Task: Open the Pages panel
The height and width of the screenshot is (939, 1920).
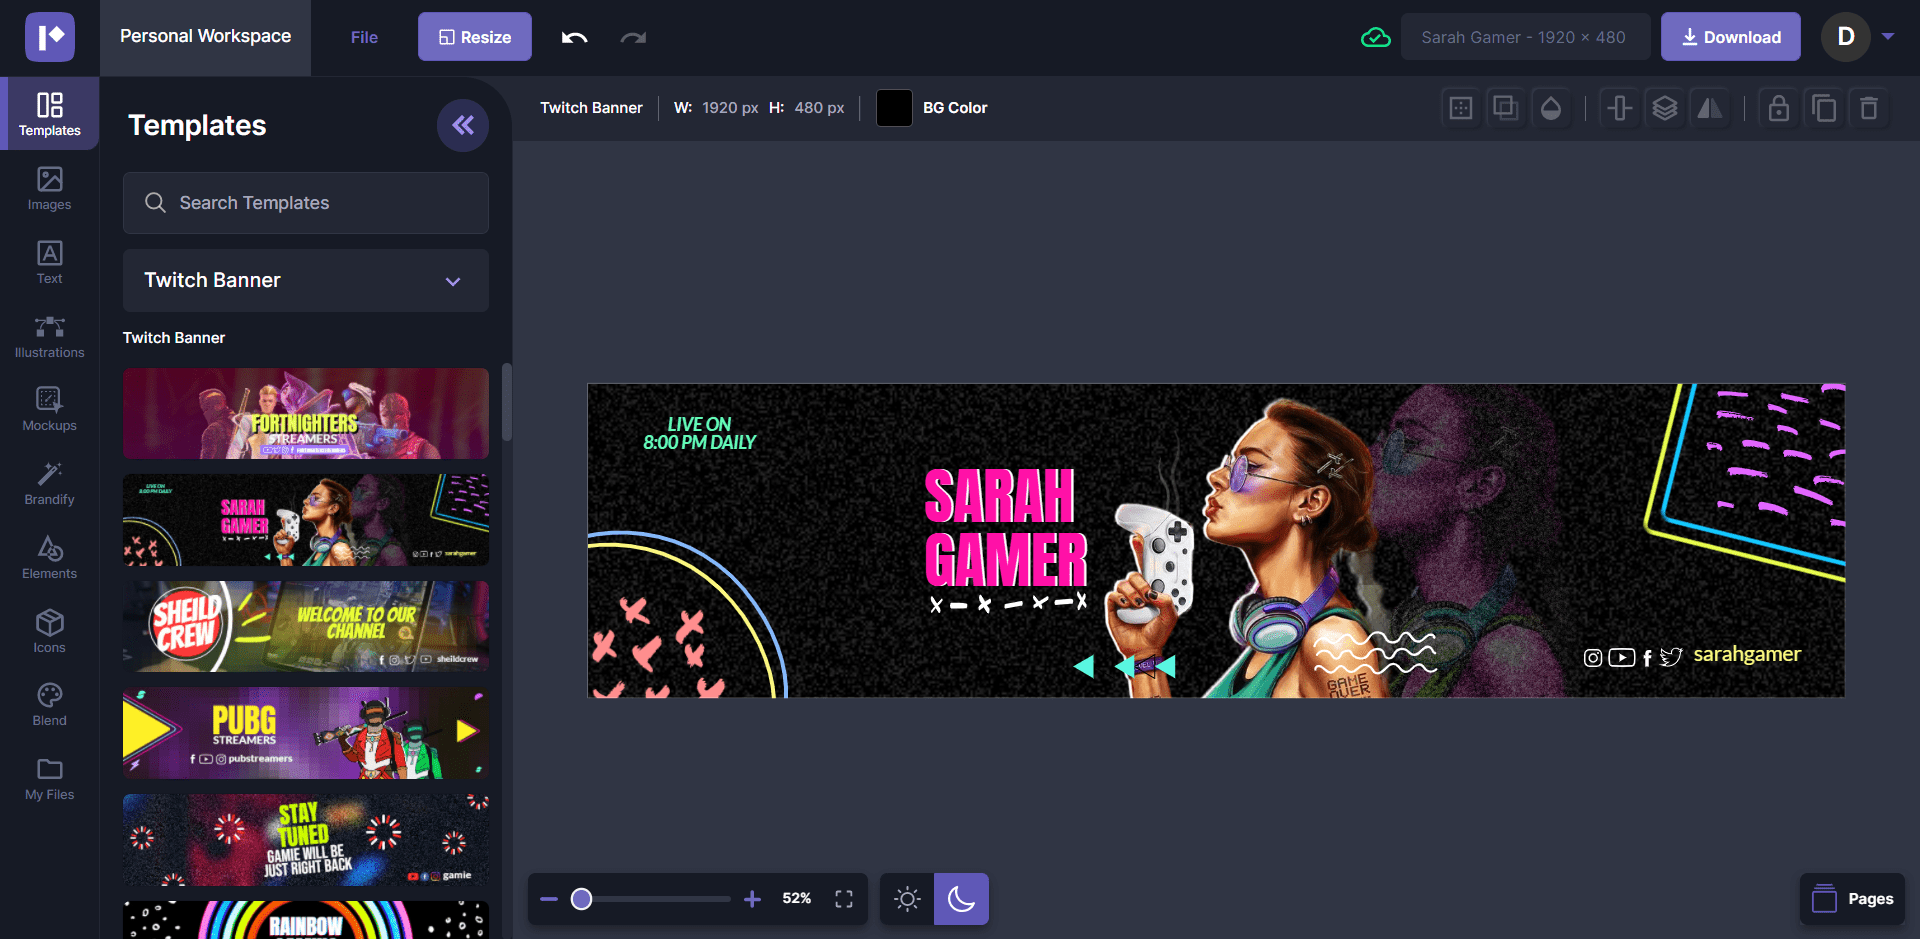Action: coord(1852,898)
